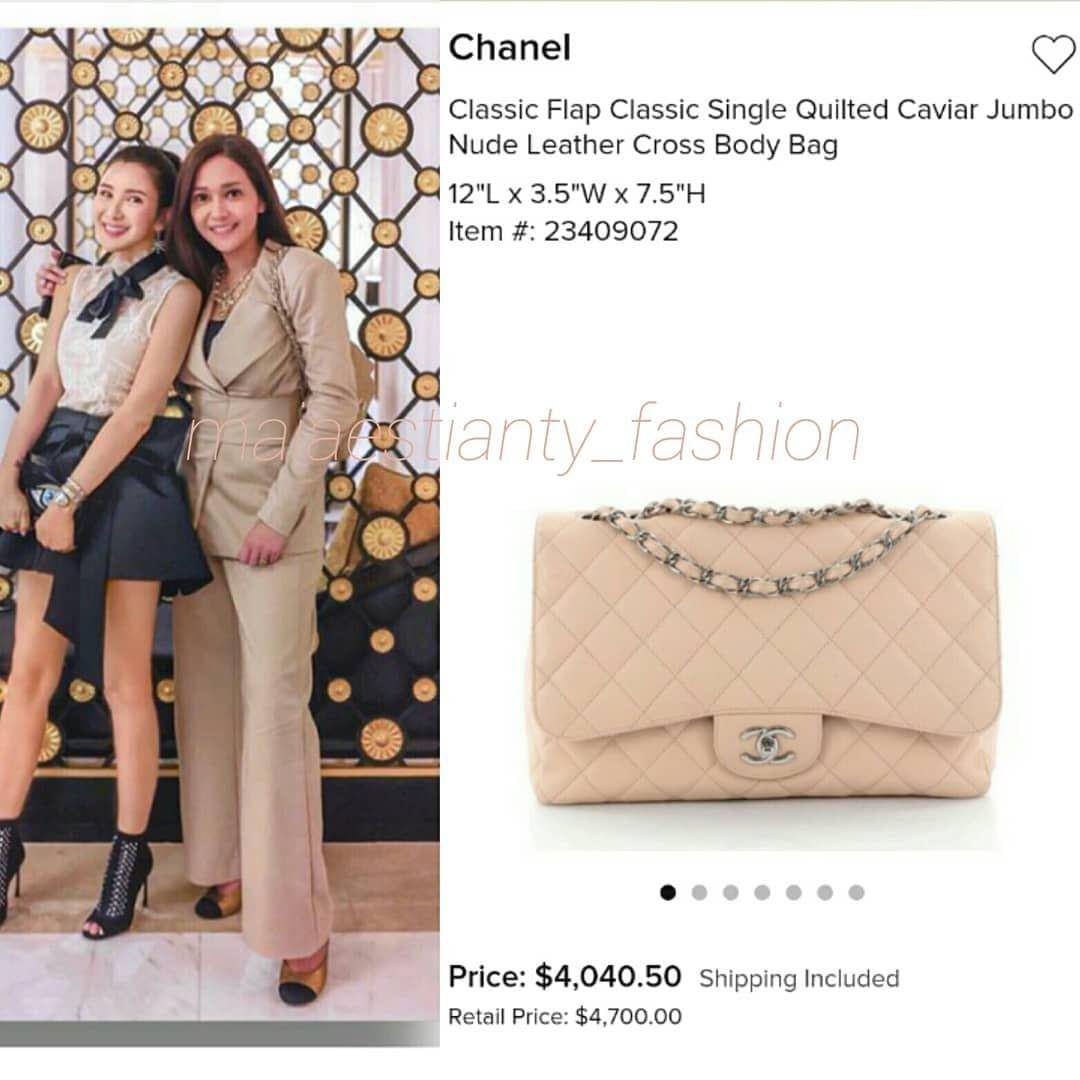Click the Shipping Included label
1080x1080 pixels.
[799, 979]
